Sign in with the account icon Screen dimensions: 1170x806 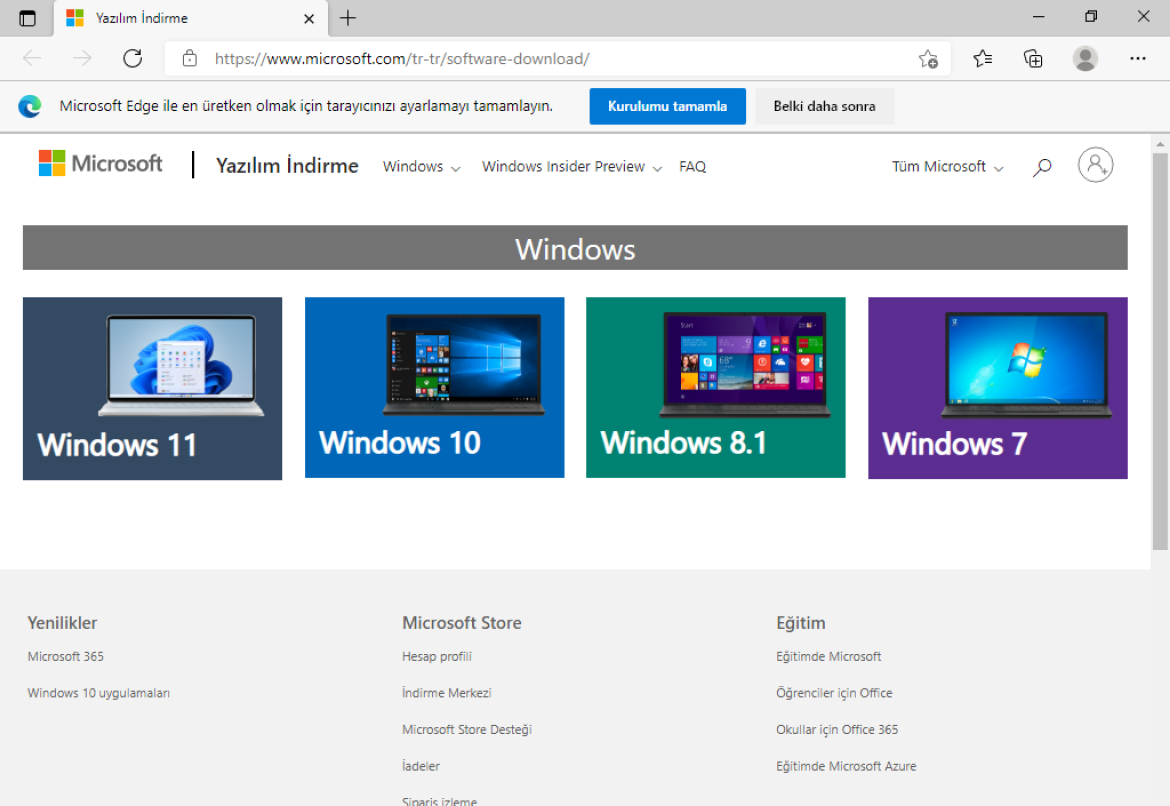(x=1095, y=165)
